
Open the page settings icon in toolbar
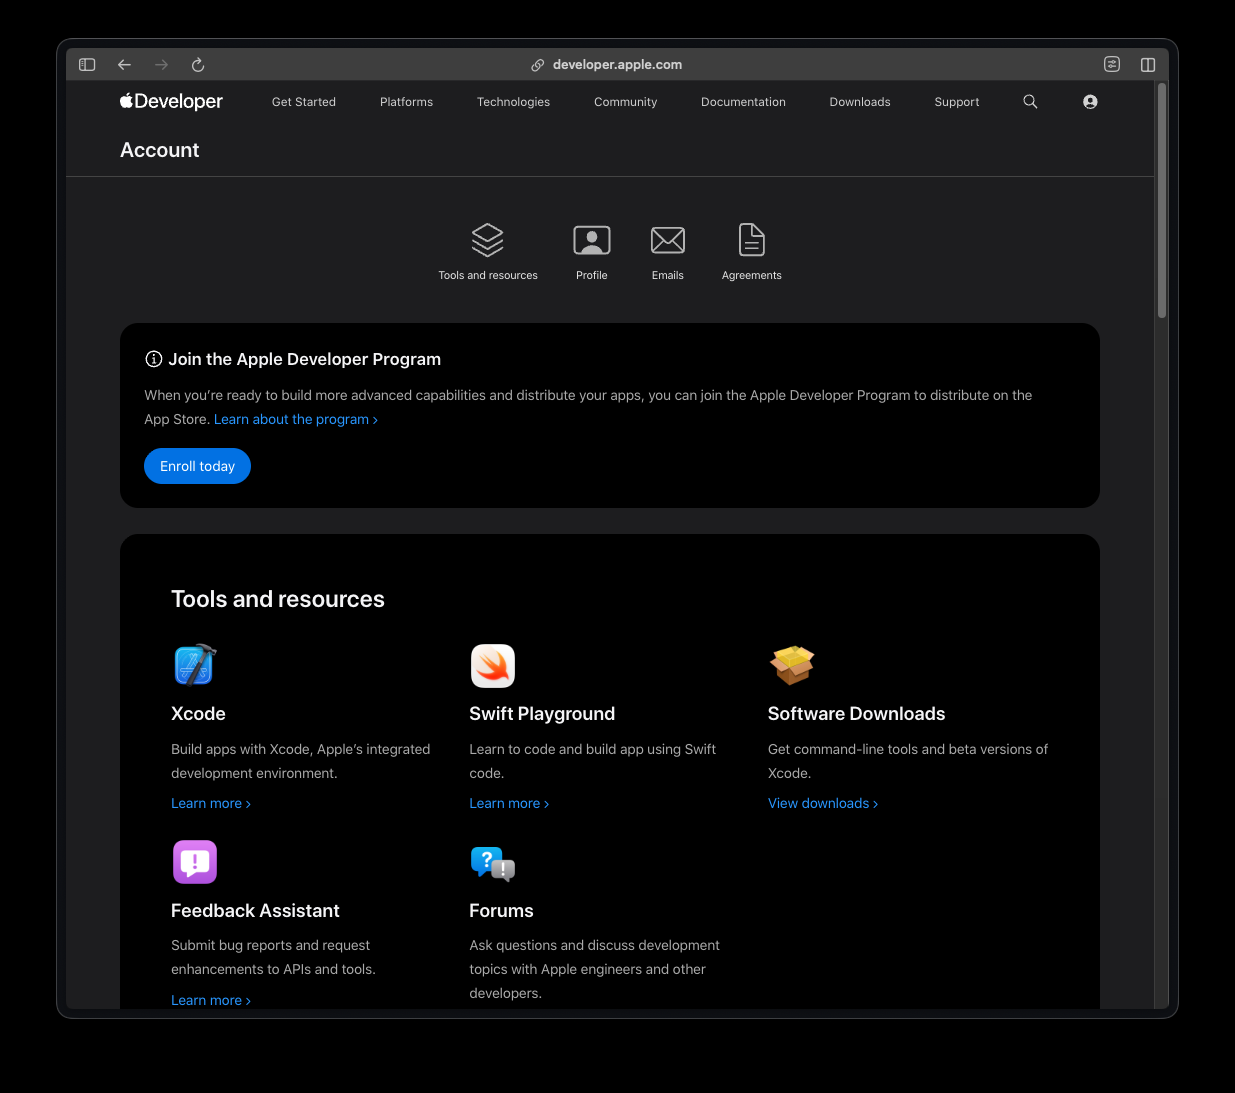[x=1112, y=64]
